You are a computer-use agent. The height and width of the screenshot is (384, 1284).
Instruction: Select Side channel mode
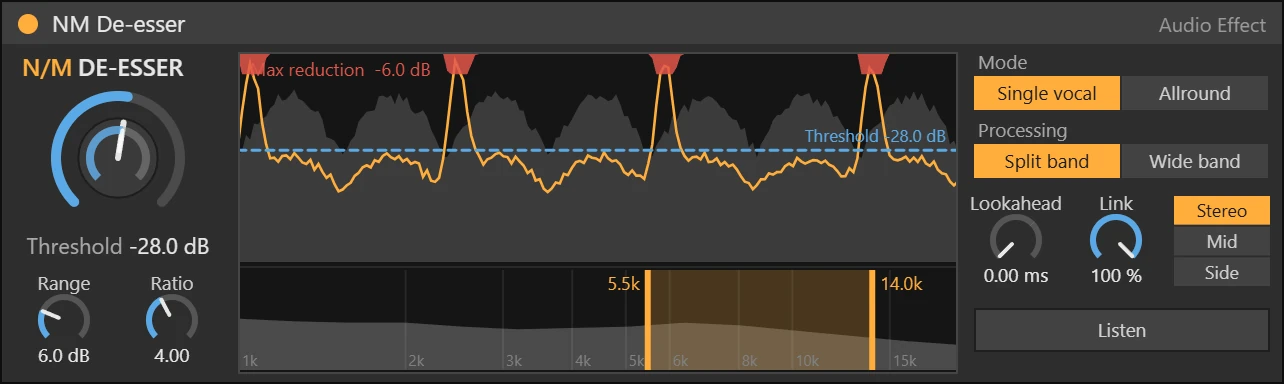1221,272
